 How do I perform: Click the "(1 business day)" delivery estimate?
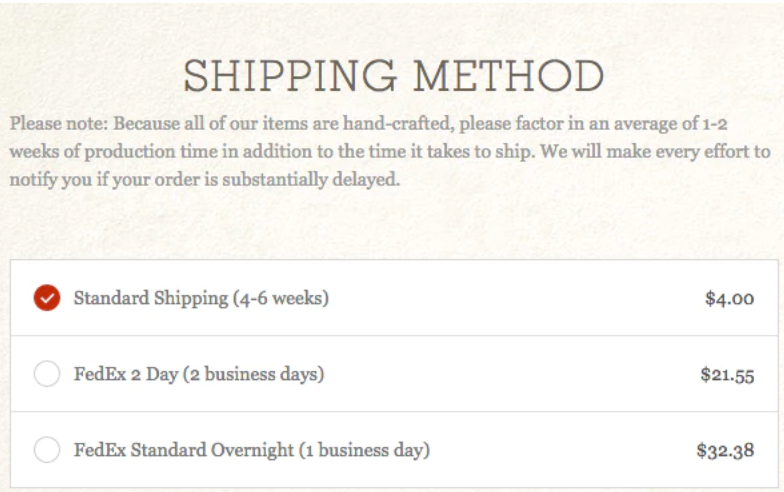[x=364, y=450]
